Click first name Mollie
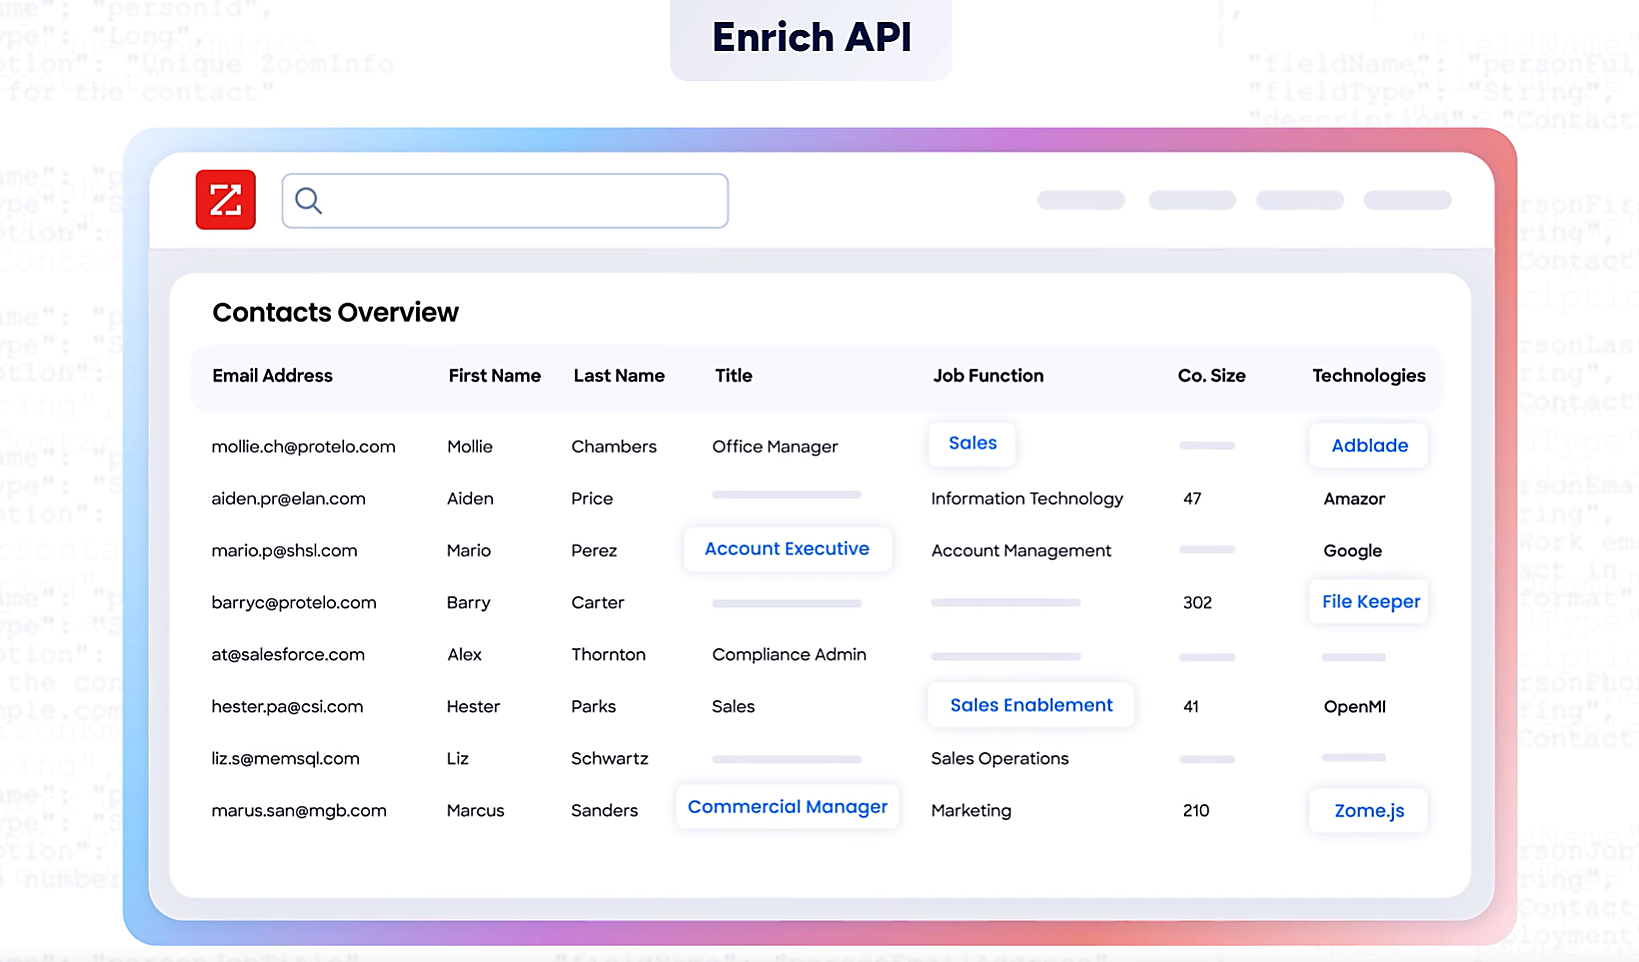Image resolution: width=1639 pixels, height=962 pixels. pyautogui.click(x=469, y=447)
